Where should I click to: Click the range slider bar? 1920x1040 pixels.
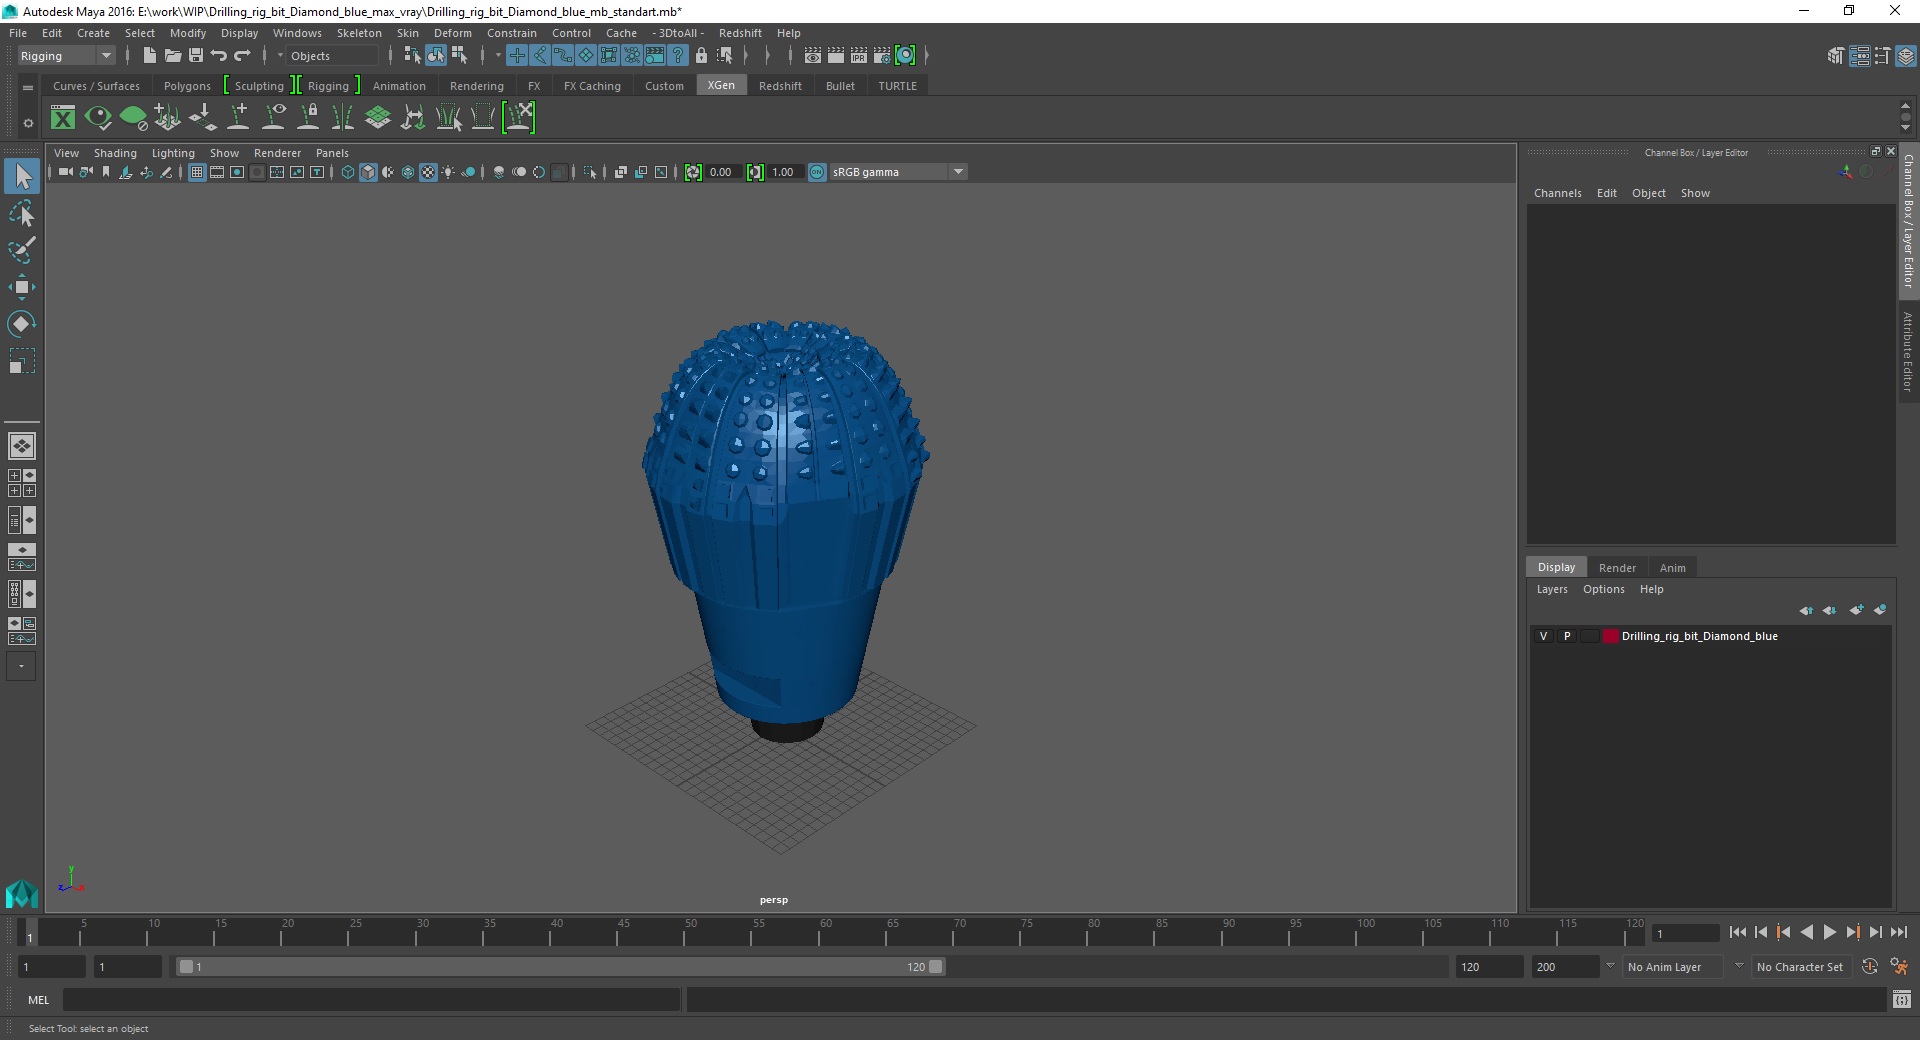tap(560, 967)
